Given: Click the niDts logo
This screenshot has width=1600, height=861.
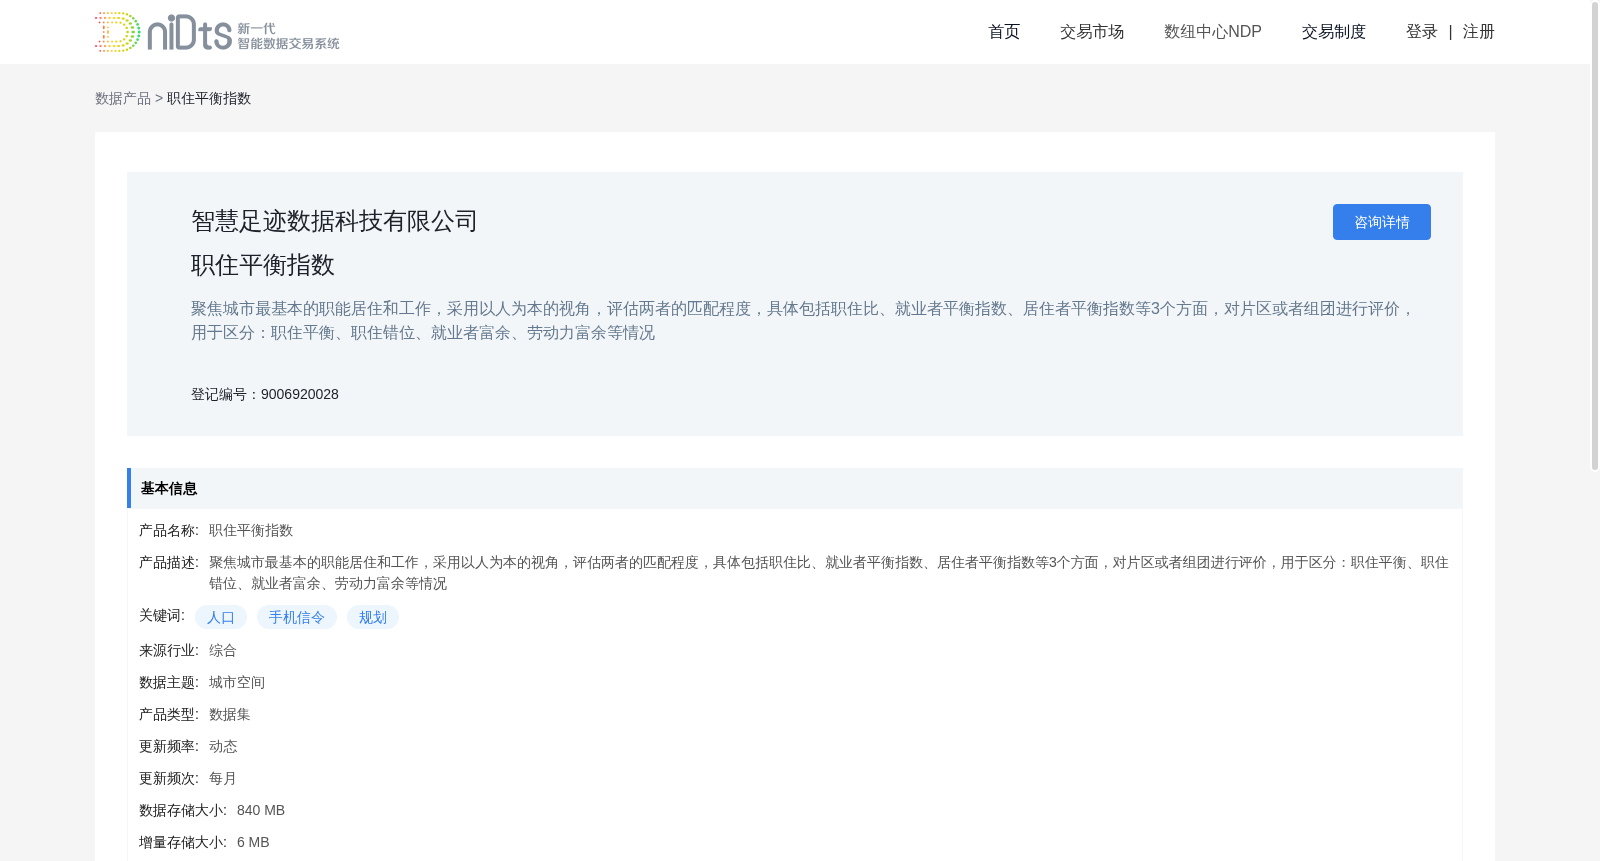Looking at the screenshot, I should point(217,32).
